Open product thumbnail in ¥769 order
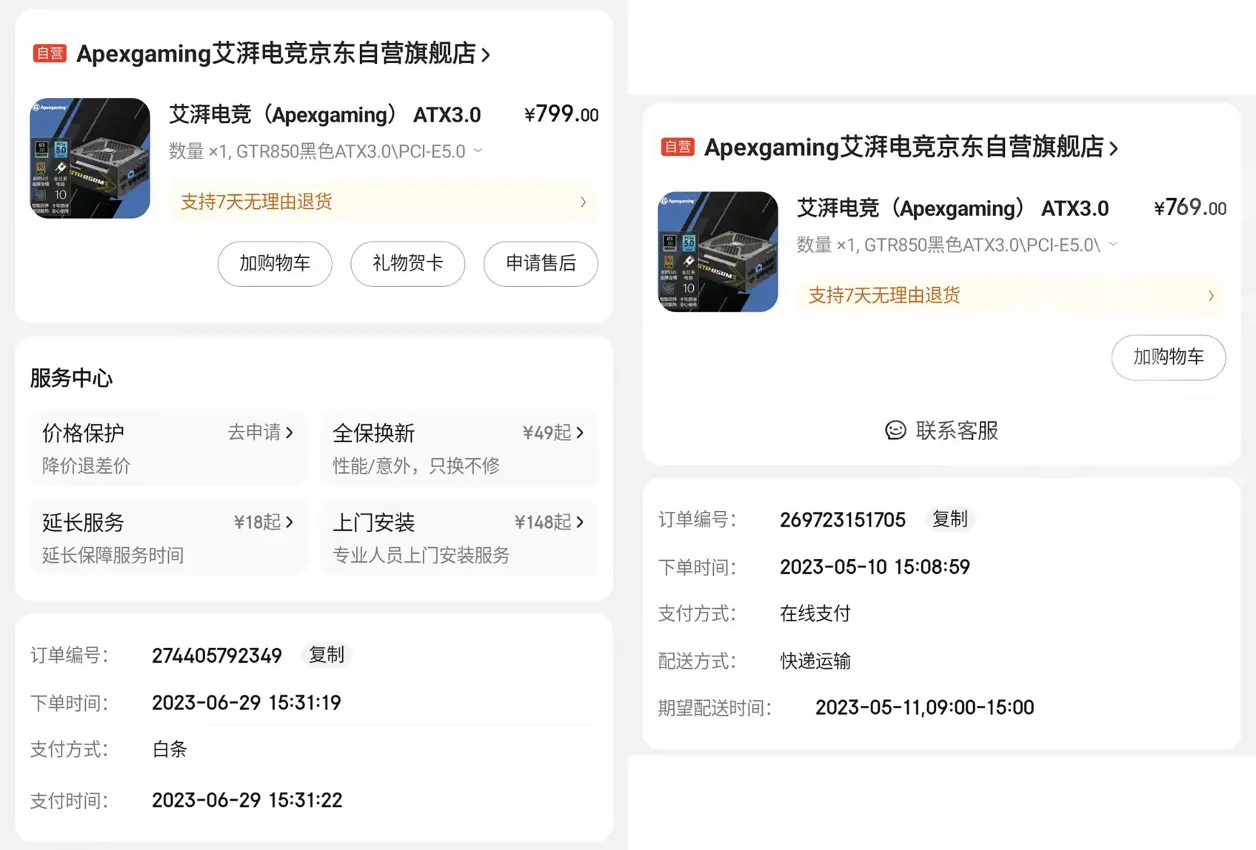Viewport: 1256px width, 850px height. tap(718, 252)
